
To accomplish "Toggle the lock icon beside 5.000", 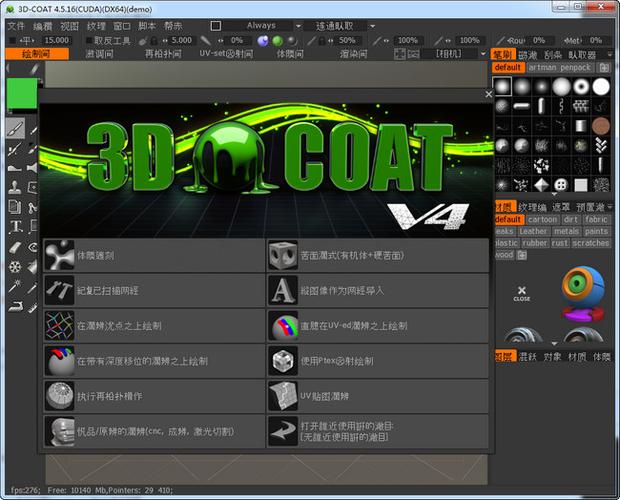I will pos(154,40).
